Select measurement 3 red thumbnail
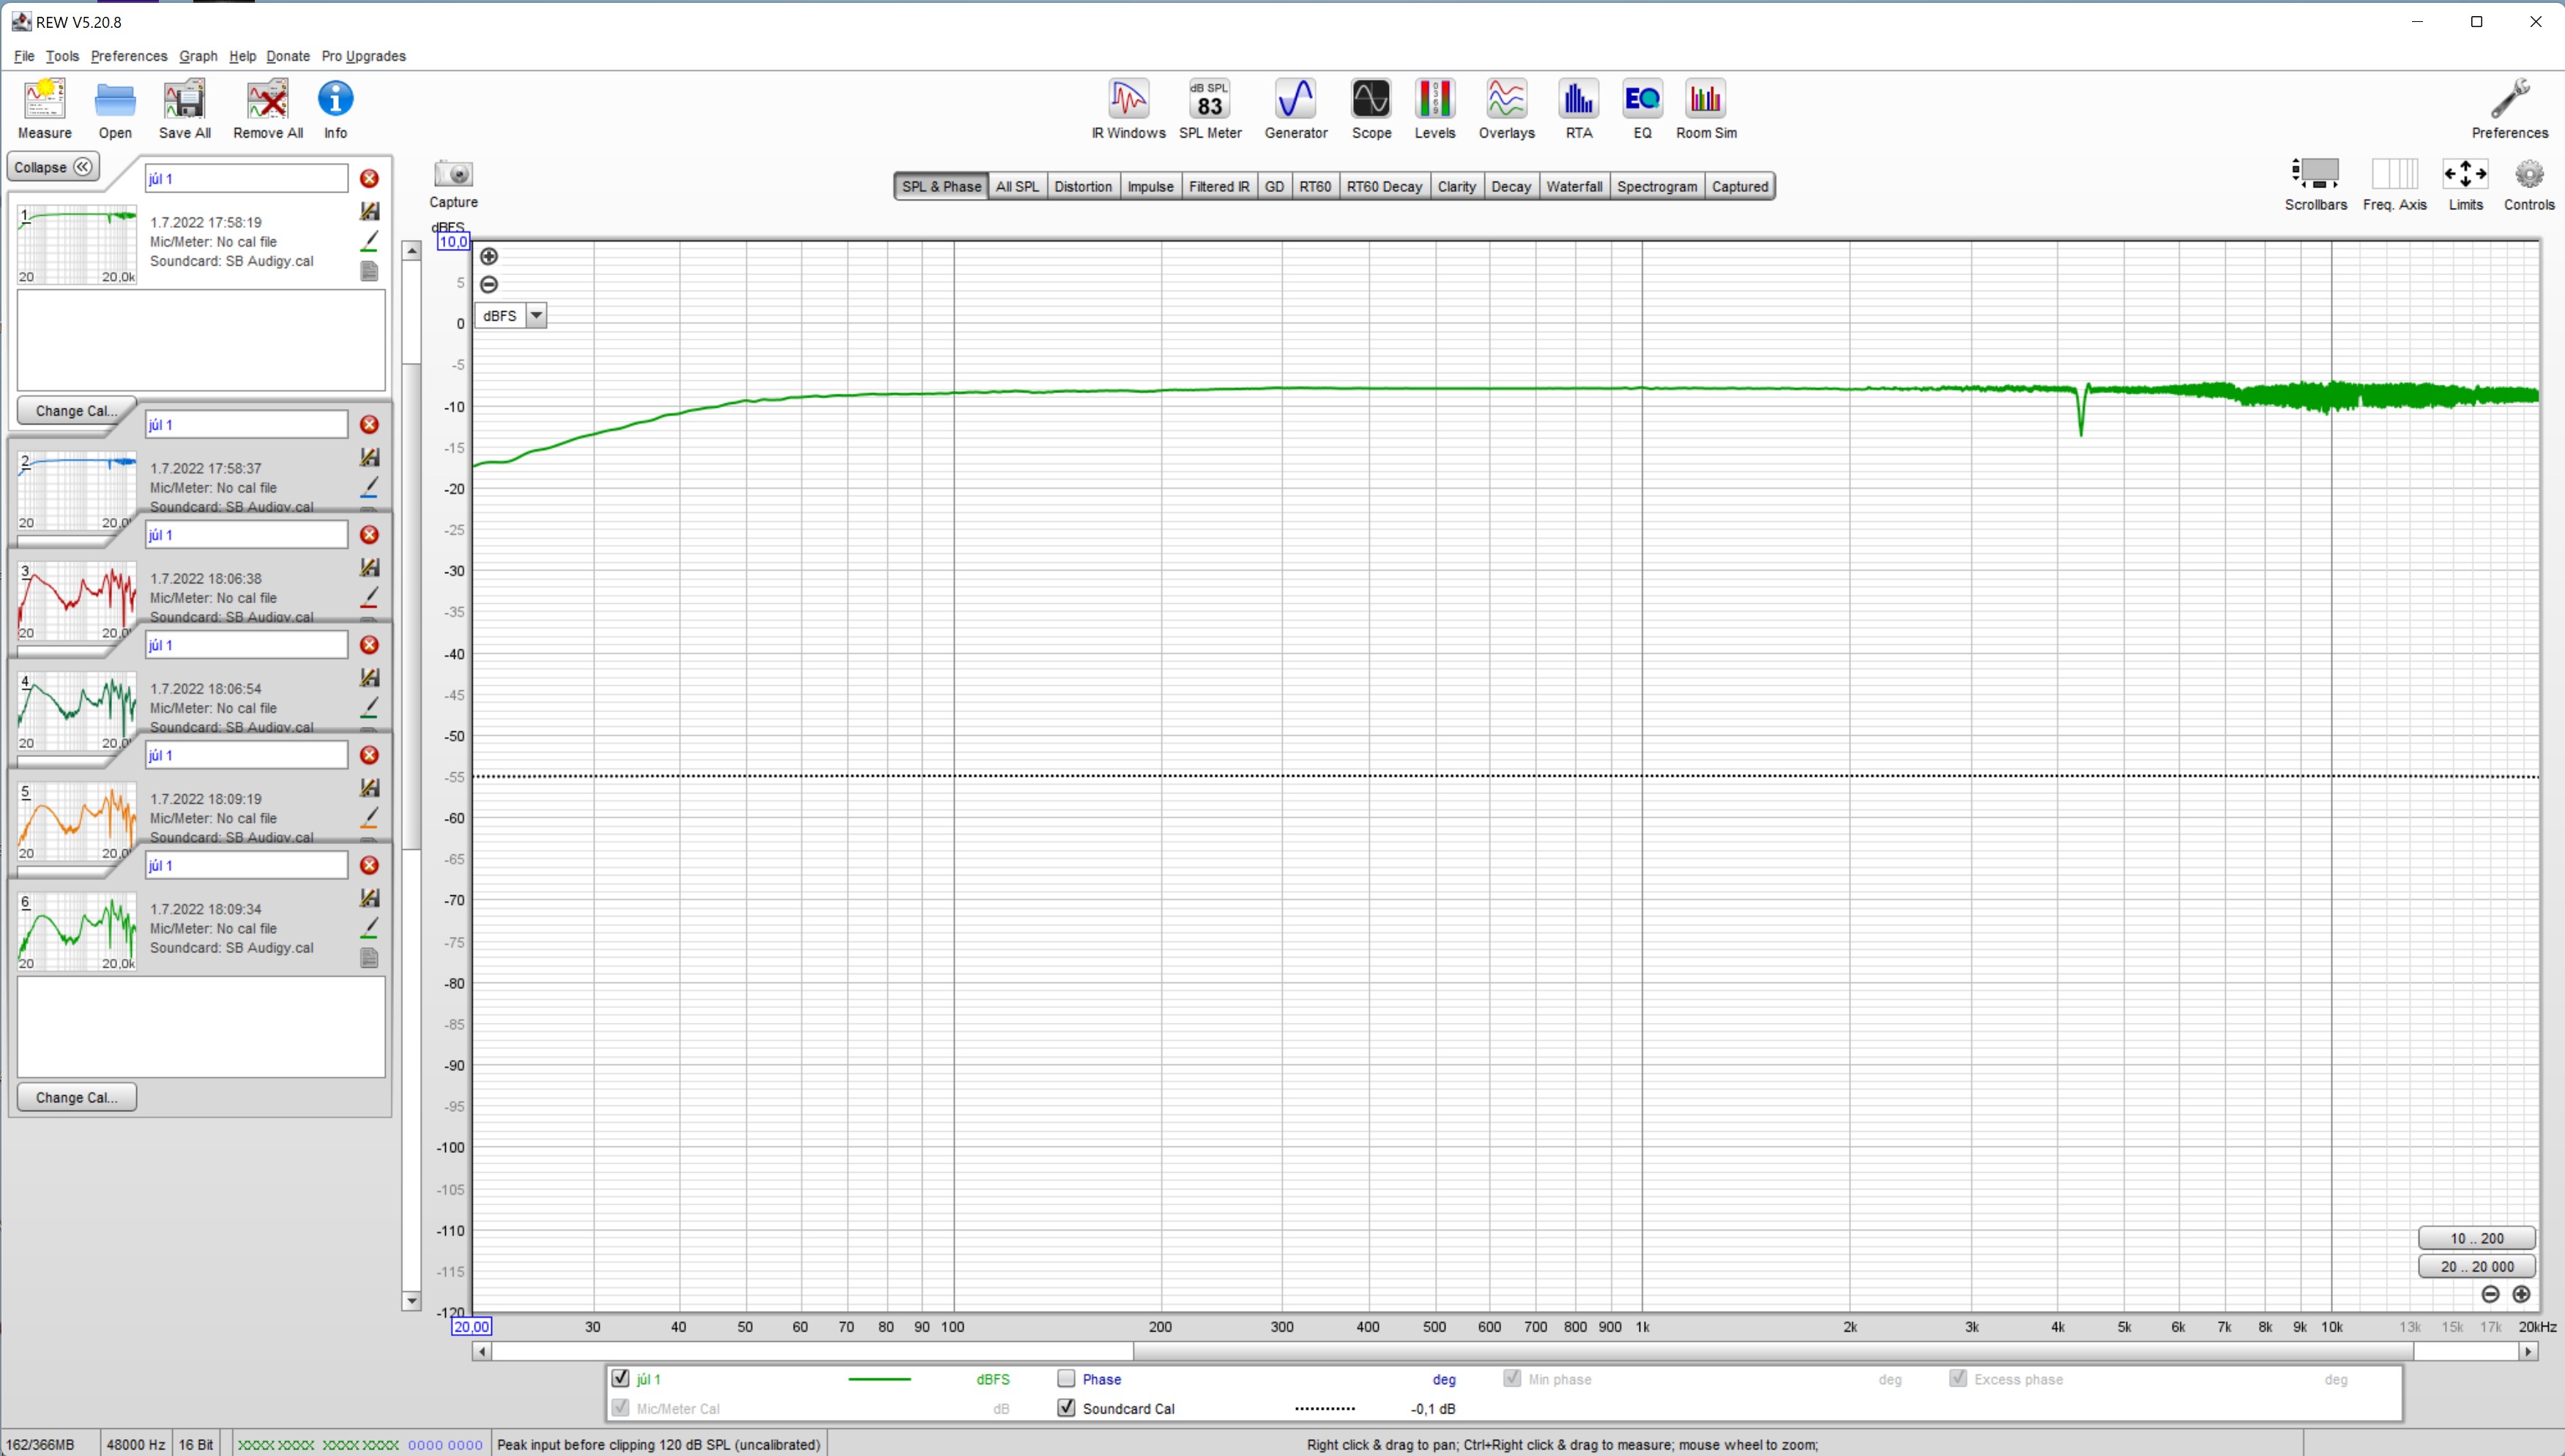Screen dimensions: 2565x1456 point(77,601)
